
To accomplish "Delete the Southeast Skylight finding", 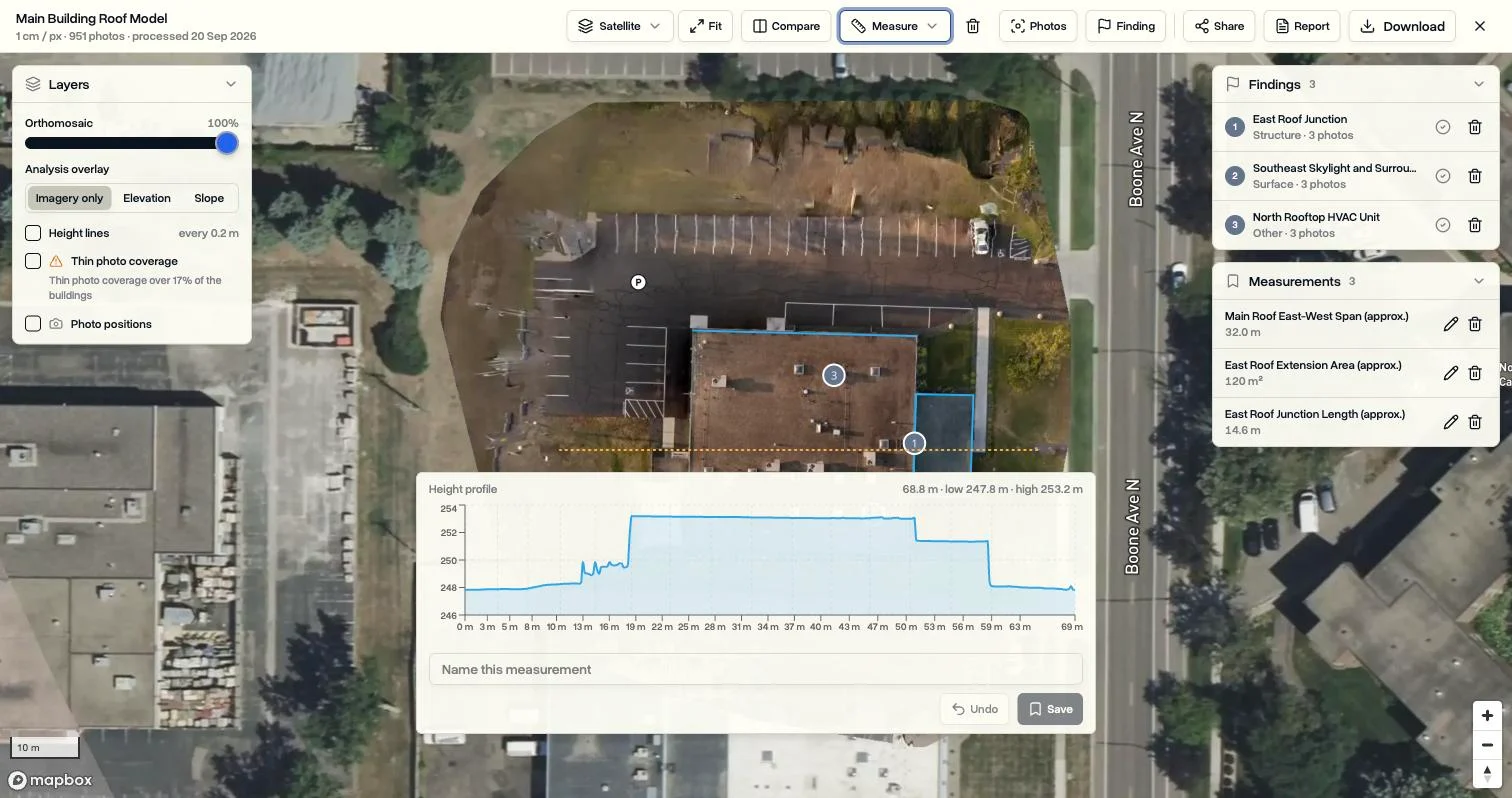I will pos(1474,176).
